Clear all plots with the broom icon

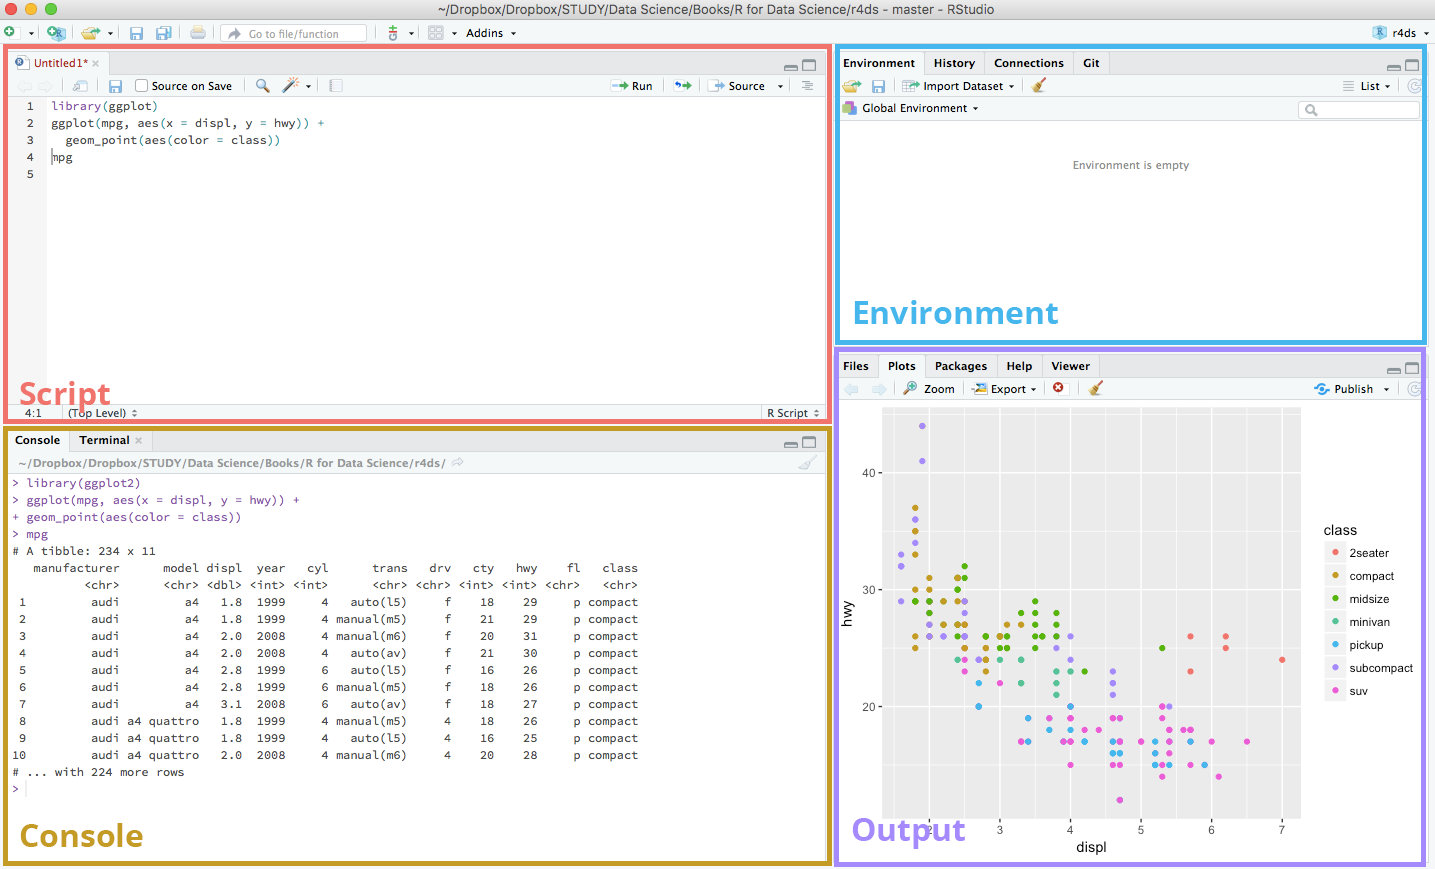point(1096,388)
